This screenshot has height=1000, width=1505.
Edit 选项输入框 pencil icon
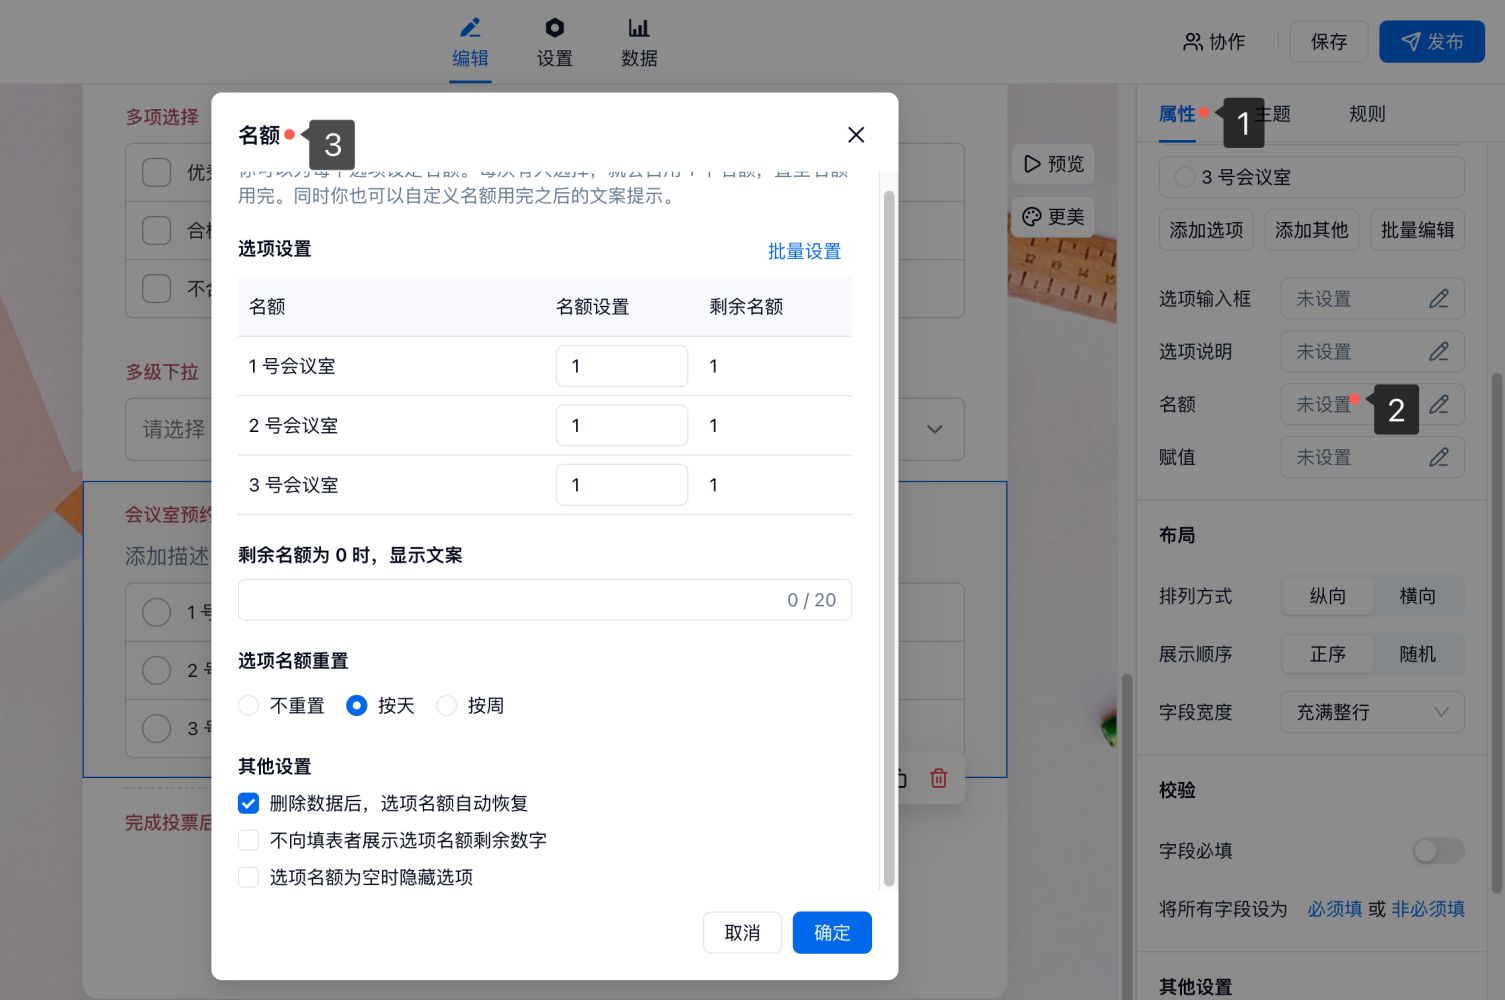coord(1439,299)
